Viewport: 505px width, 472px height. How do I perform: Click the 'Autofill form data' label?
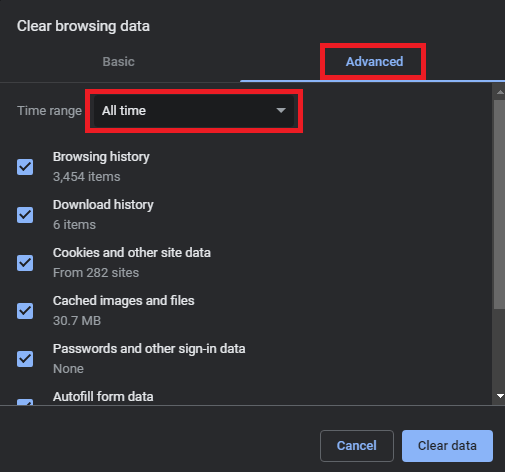(x=103, y=397)
